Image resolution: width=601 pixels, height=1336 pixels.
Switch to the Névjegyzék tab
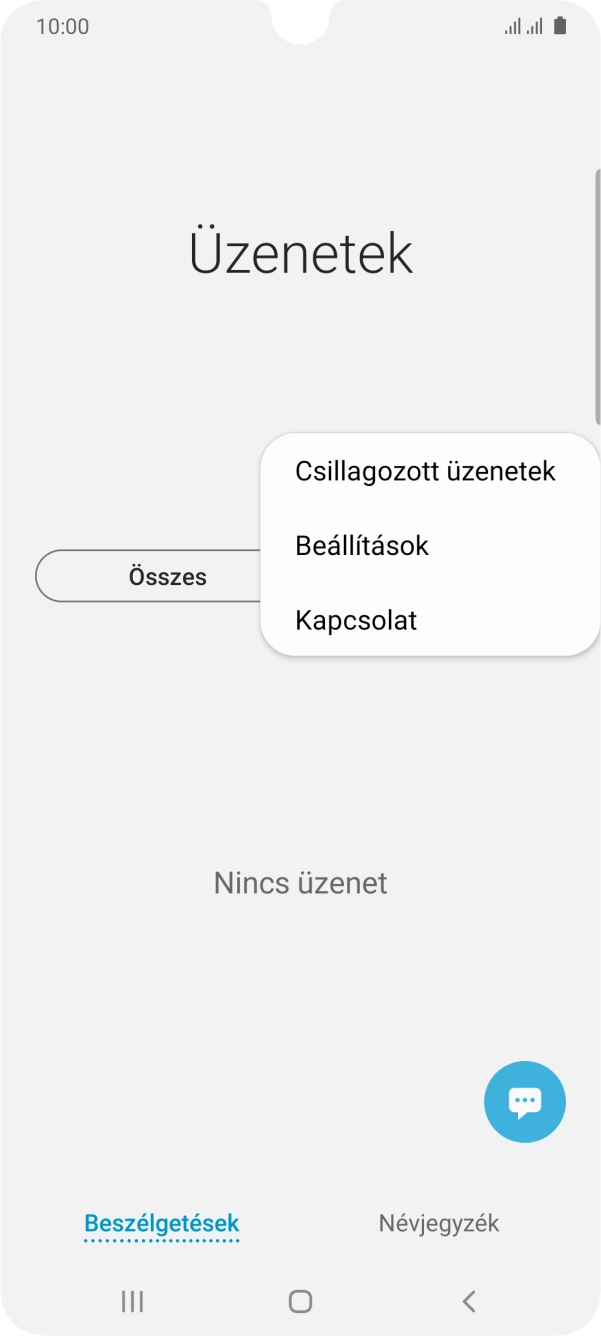pos(436,1222)
